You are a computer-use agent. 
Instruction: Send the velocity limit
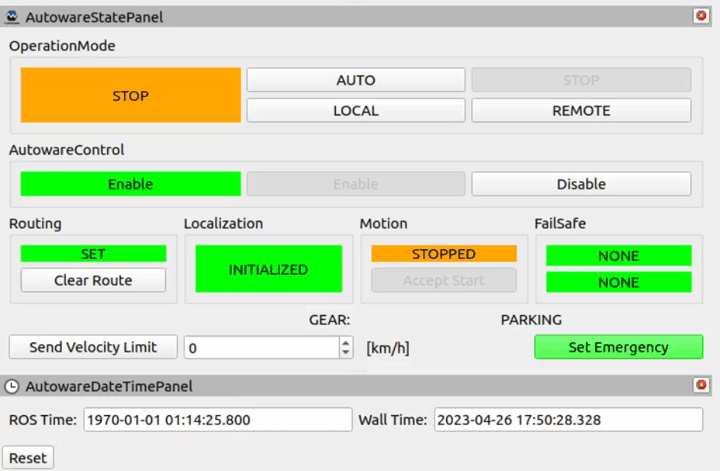click(93, 347)
